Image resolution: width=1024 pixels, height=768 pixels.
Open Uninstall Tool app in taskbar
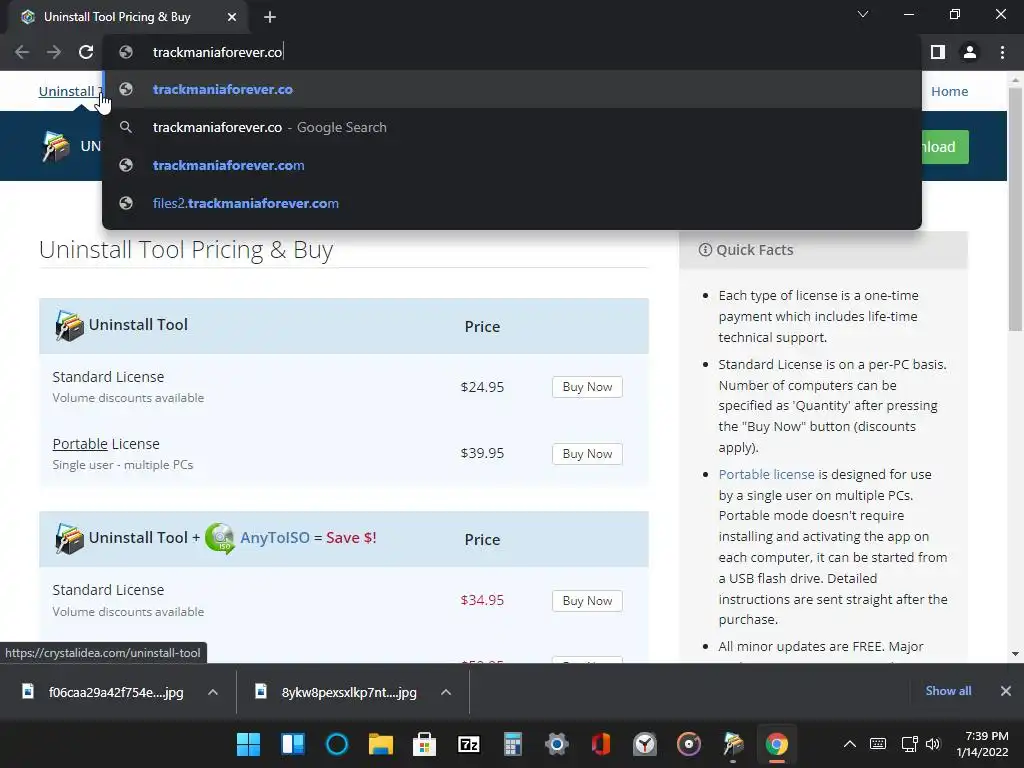point(733,744)
